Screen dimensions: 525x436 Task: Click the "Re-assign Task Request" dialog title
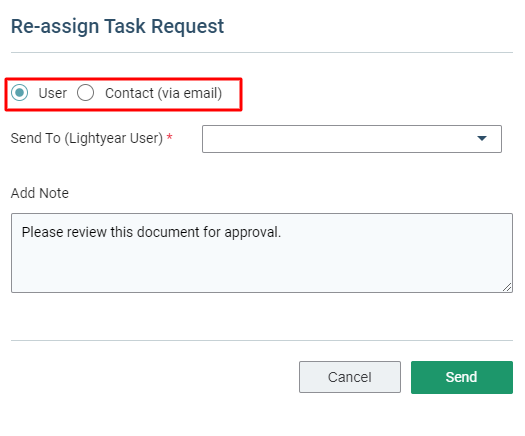[118, 26]
